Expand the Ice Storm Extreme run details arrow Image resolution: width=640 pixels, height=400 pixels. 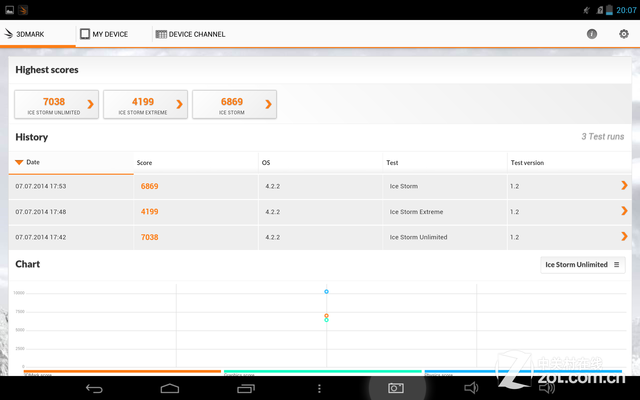624,211
